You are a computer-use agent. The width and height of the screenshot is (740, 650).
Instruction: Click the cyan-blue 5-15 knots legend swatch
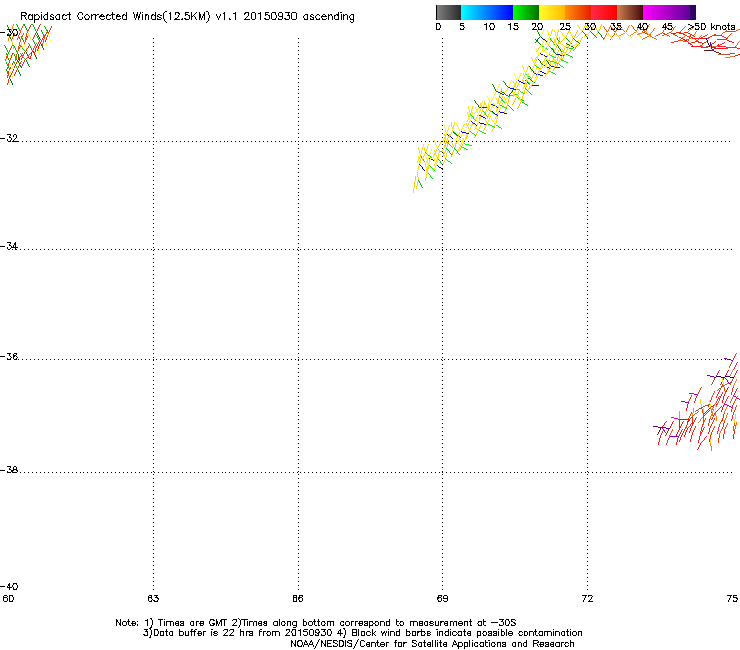tap(487, 12)
